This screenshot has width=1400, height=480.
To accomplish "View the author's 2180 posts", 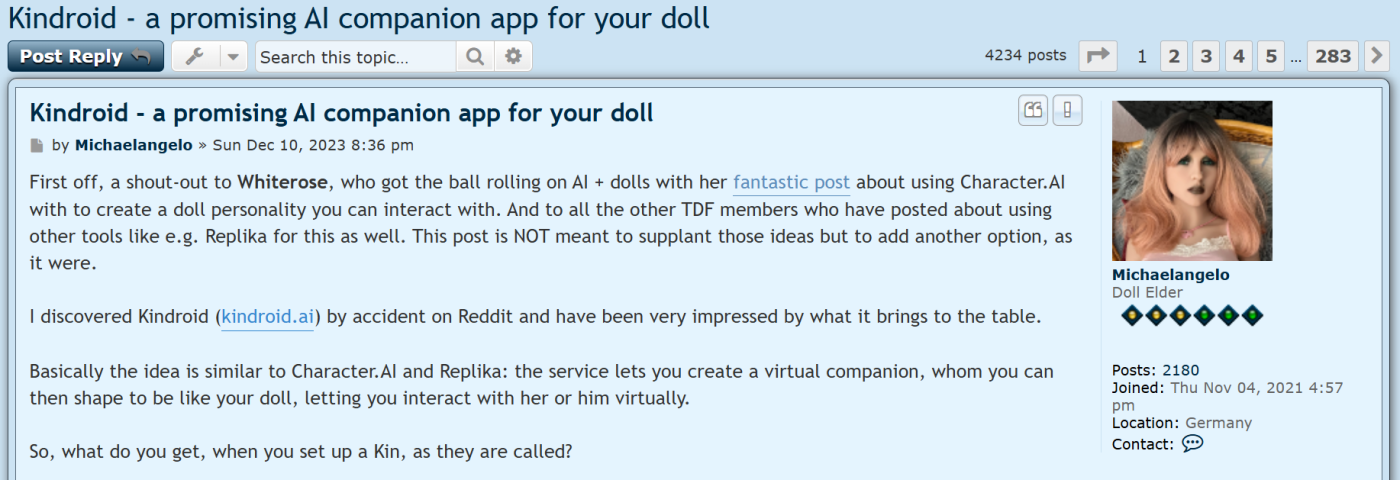I will click(x=1181, y=370).
